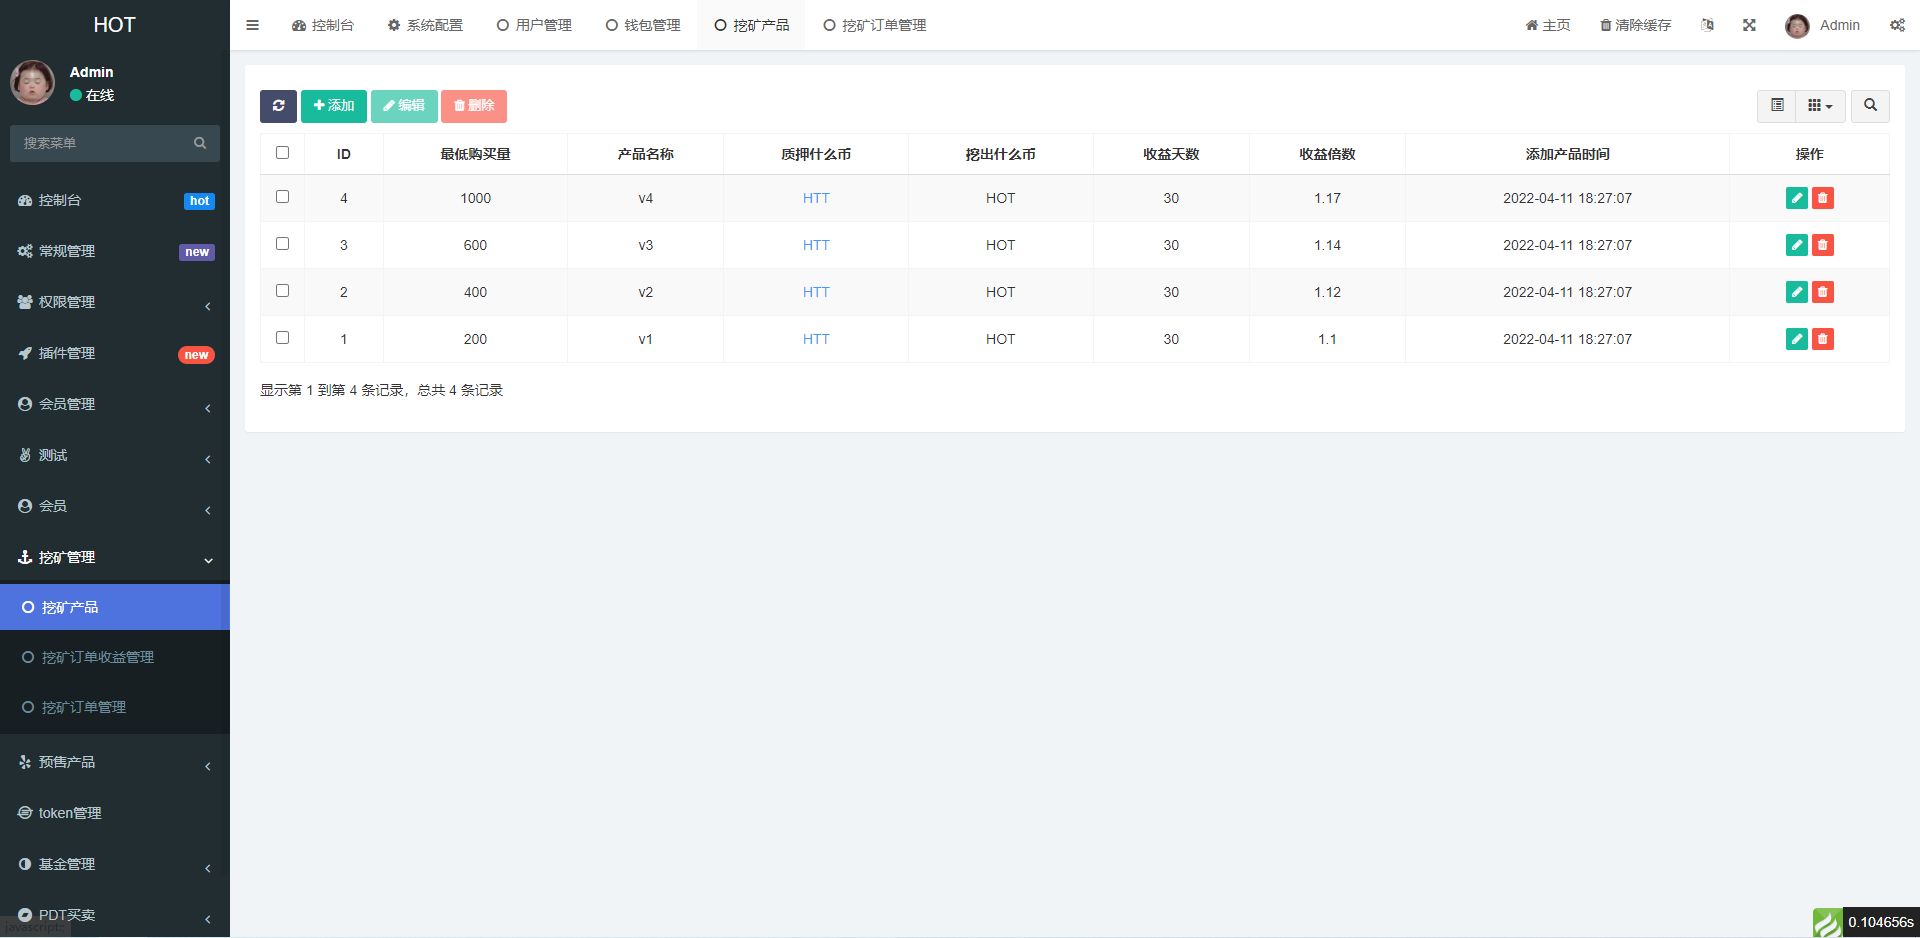This screenshot has width=1920, height=938.
Task: Expand the 权限管理 sidebar menu
Action: click(115, 302)
